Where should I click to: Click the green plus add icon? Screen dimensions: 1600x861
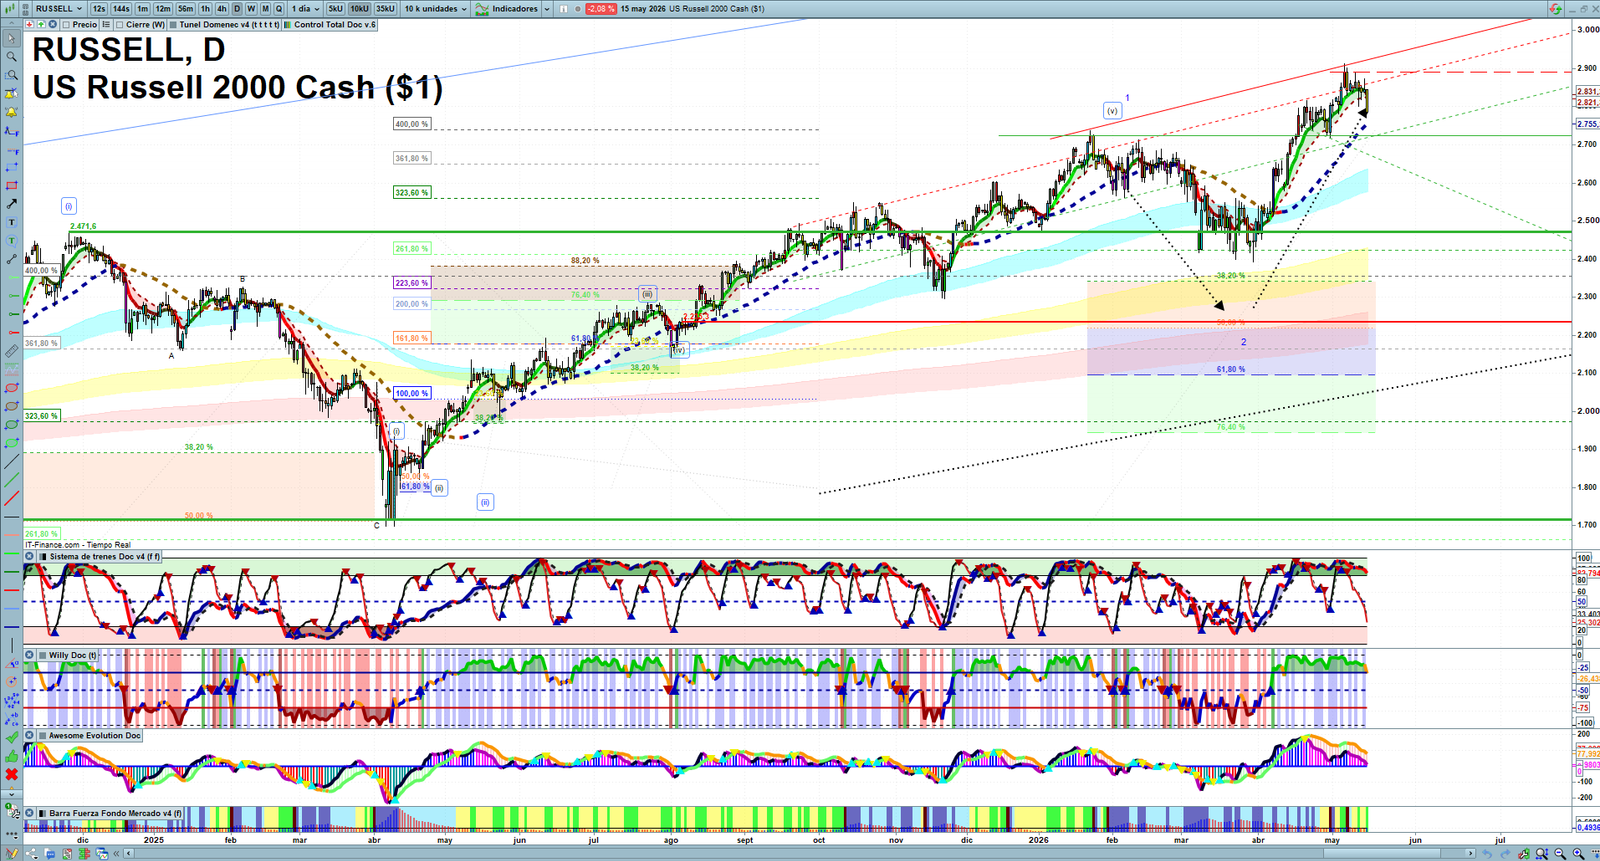click(40, 24)
